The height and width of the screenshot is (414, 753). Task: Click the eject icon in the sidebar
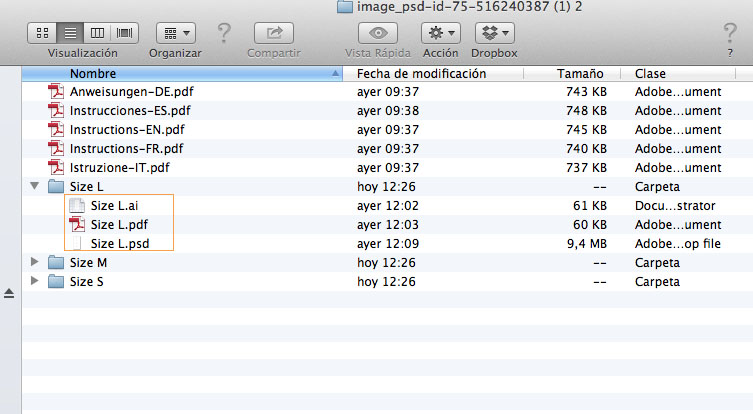[9, 293]
